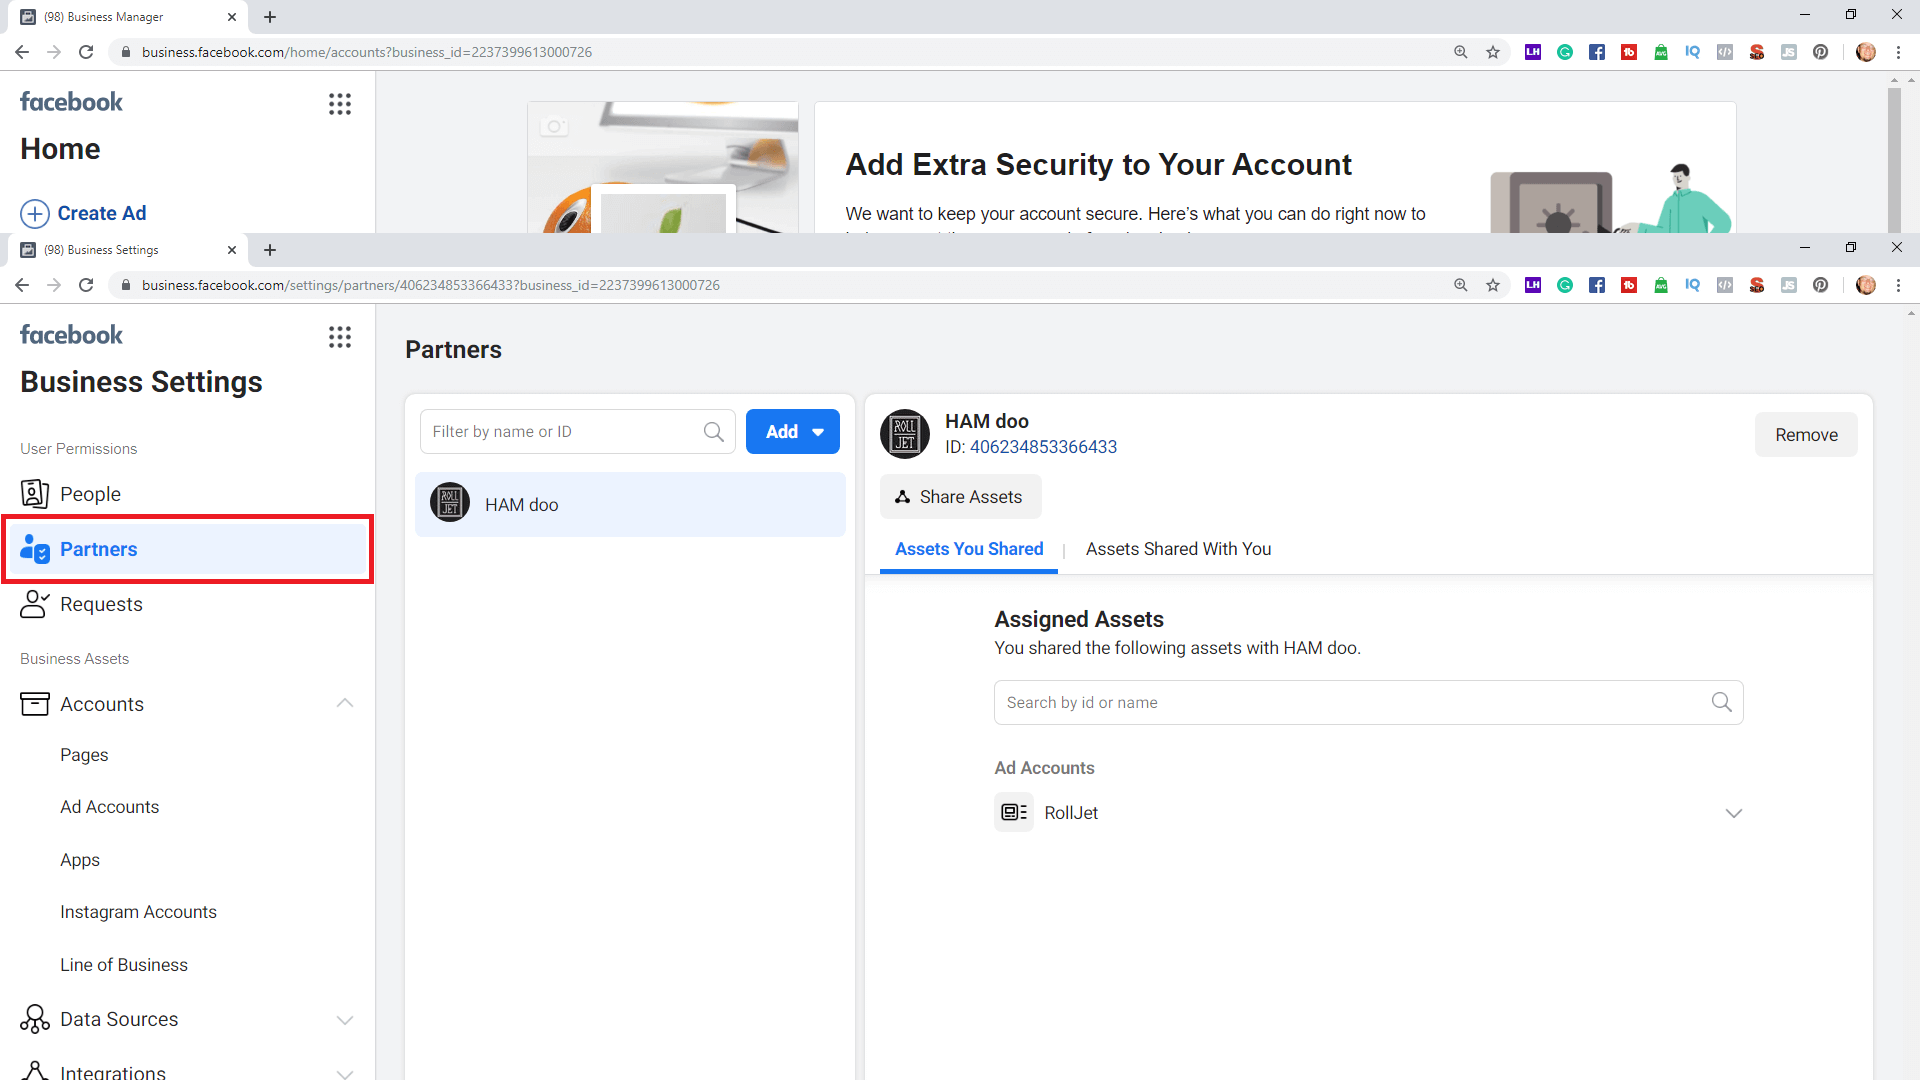The image size is (1920, 1080).
Task: Click the search magnifier in the partner filter
Action: click(713, 432)
